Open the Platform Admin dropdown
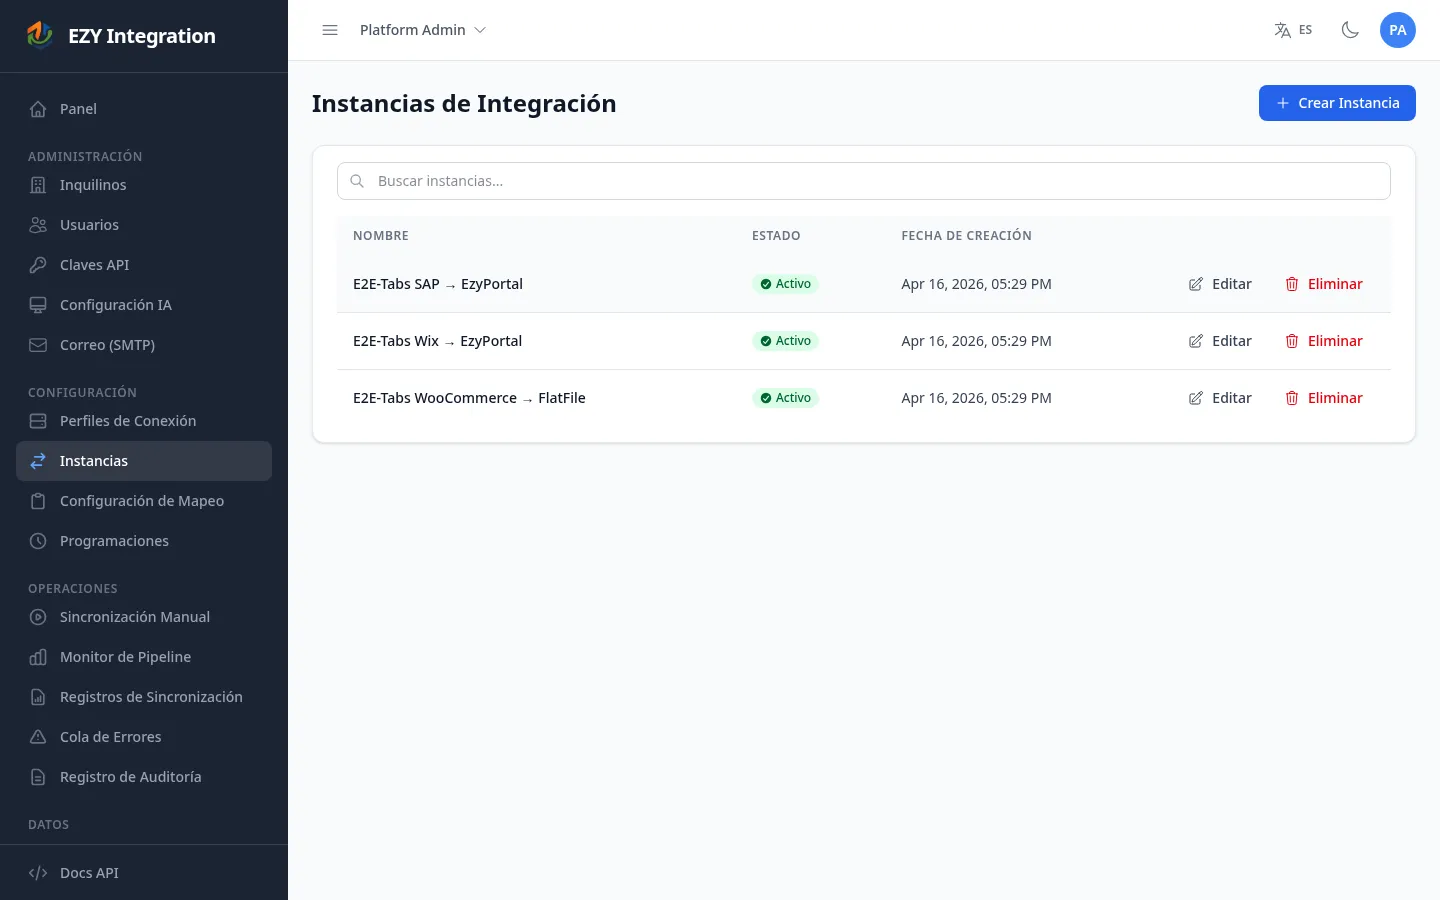 [x=423, y=30]
